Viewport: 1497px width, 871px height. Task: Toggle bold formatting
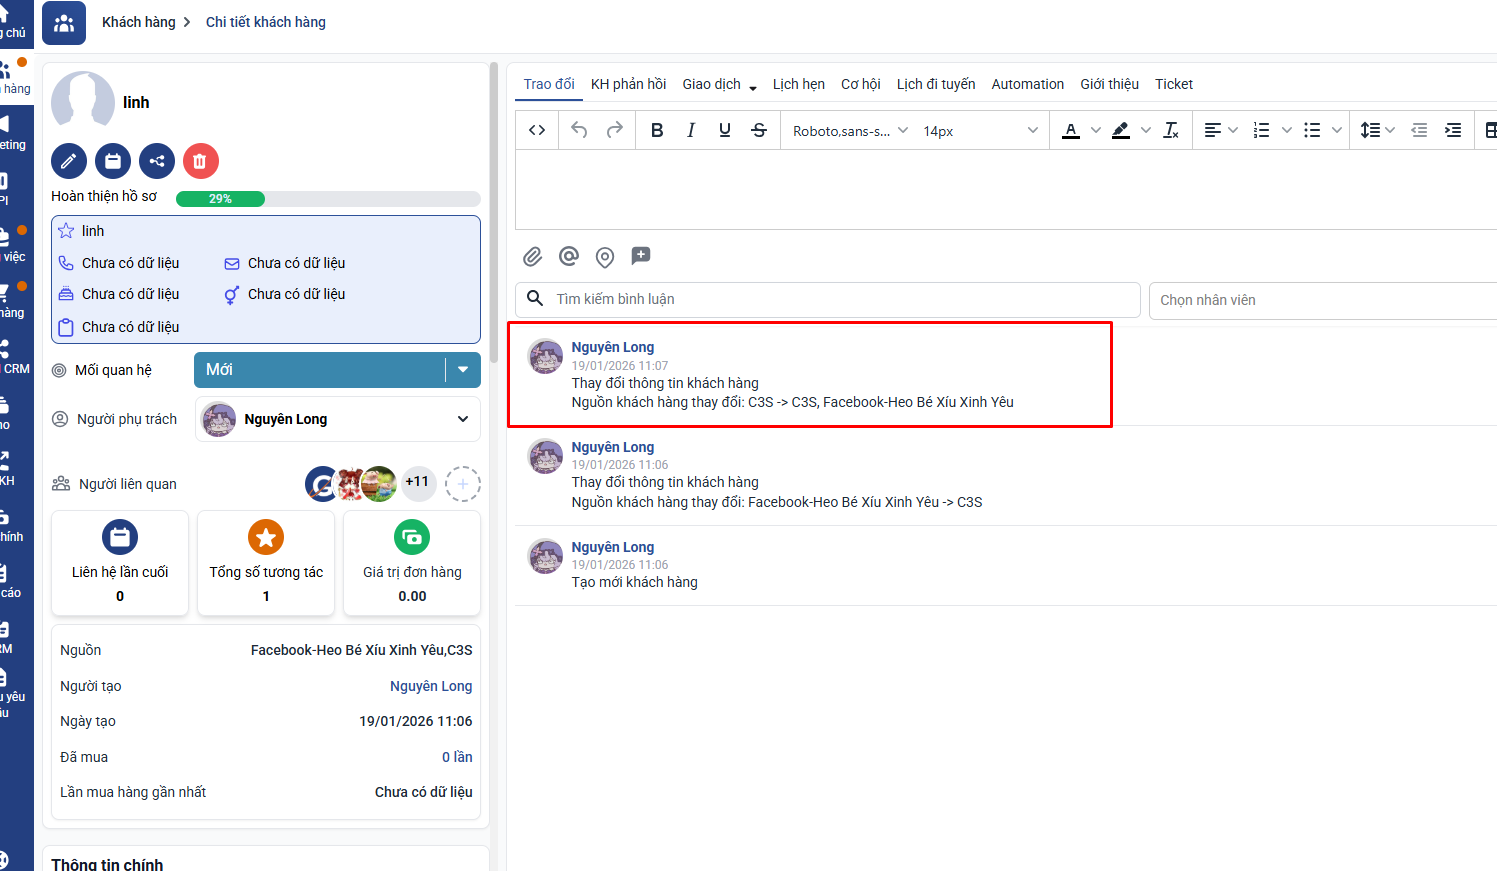(657, 130)
